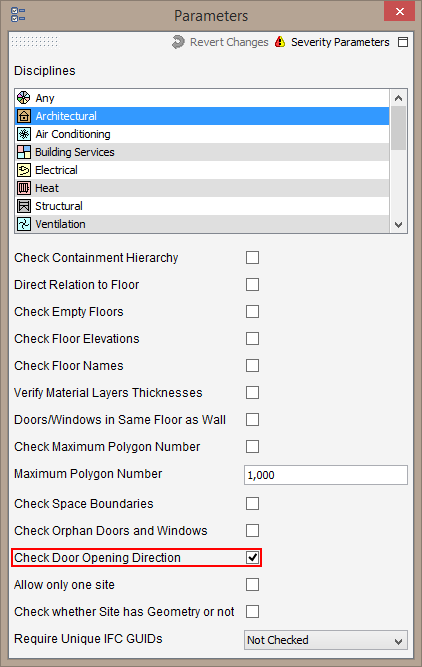Screen dimensions: 422x667
Task: Click the Maximum Polygon Number field
Action: pos(326,475)
